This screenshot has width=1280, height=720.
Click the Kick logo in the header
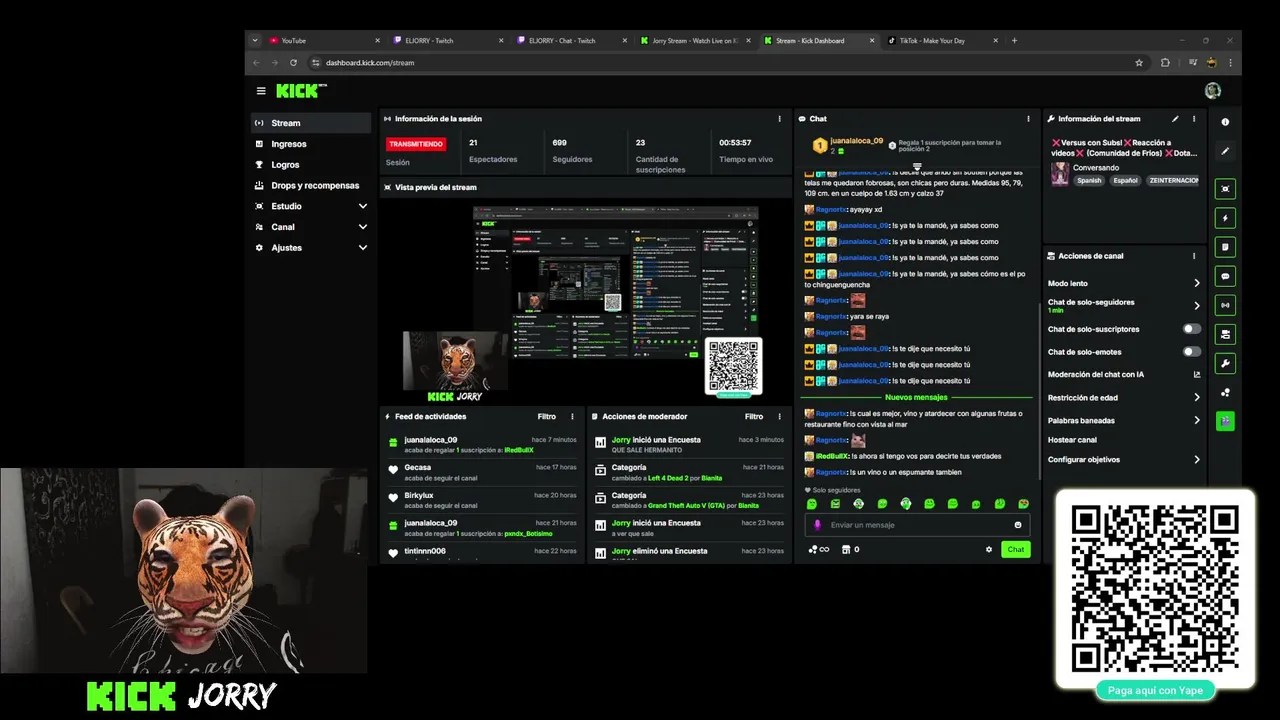pos(299,91)
